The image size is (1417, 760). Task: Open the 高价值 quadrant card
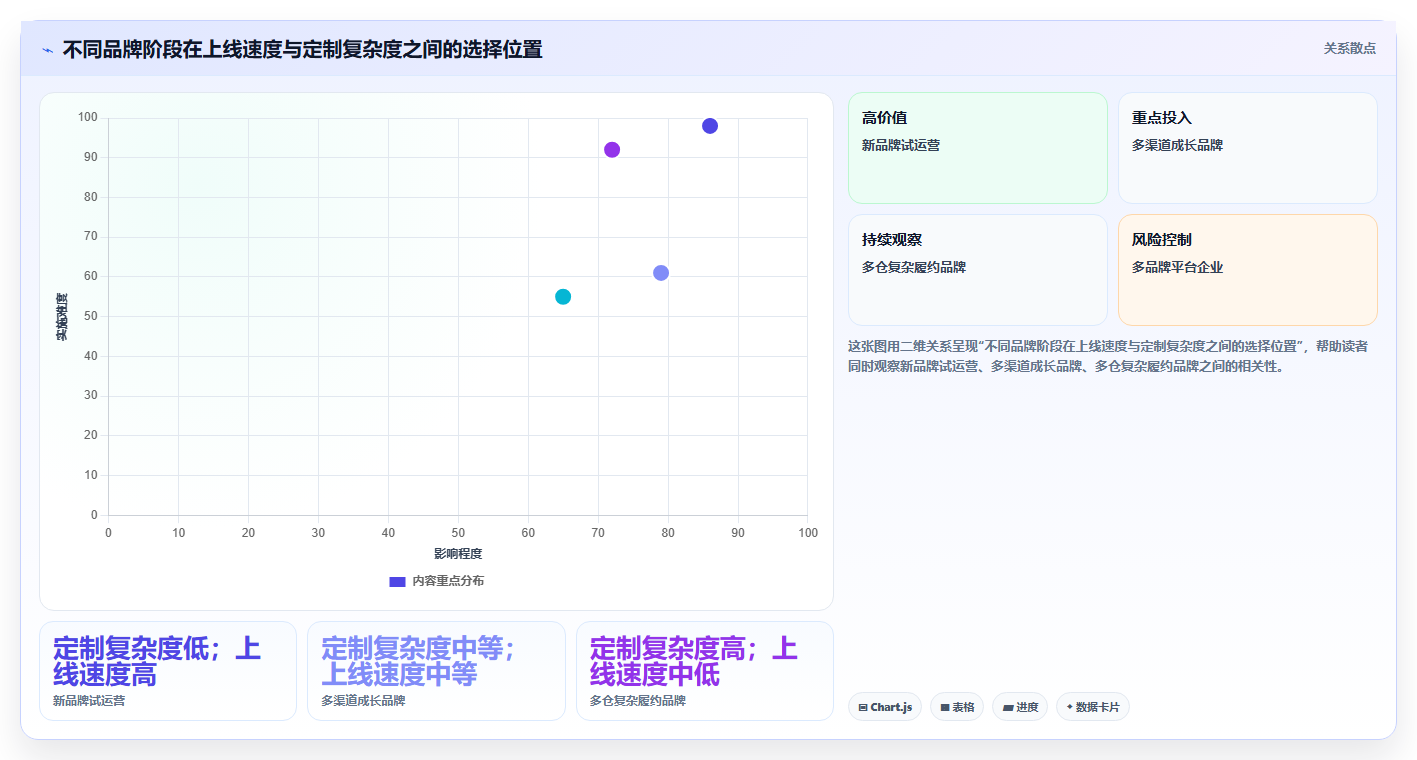click(978, 148)
